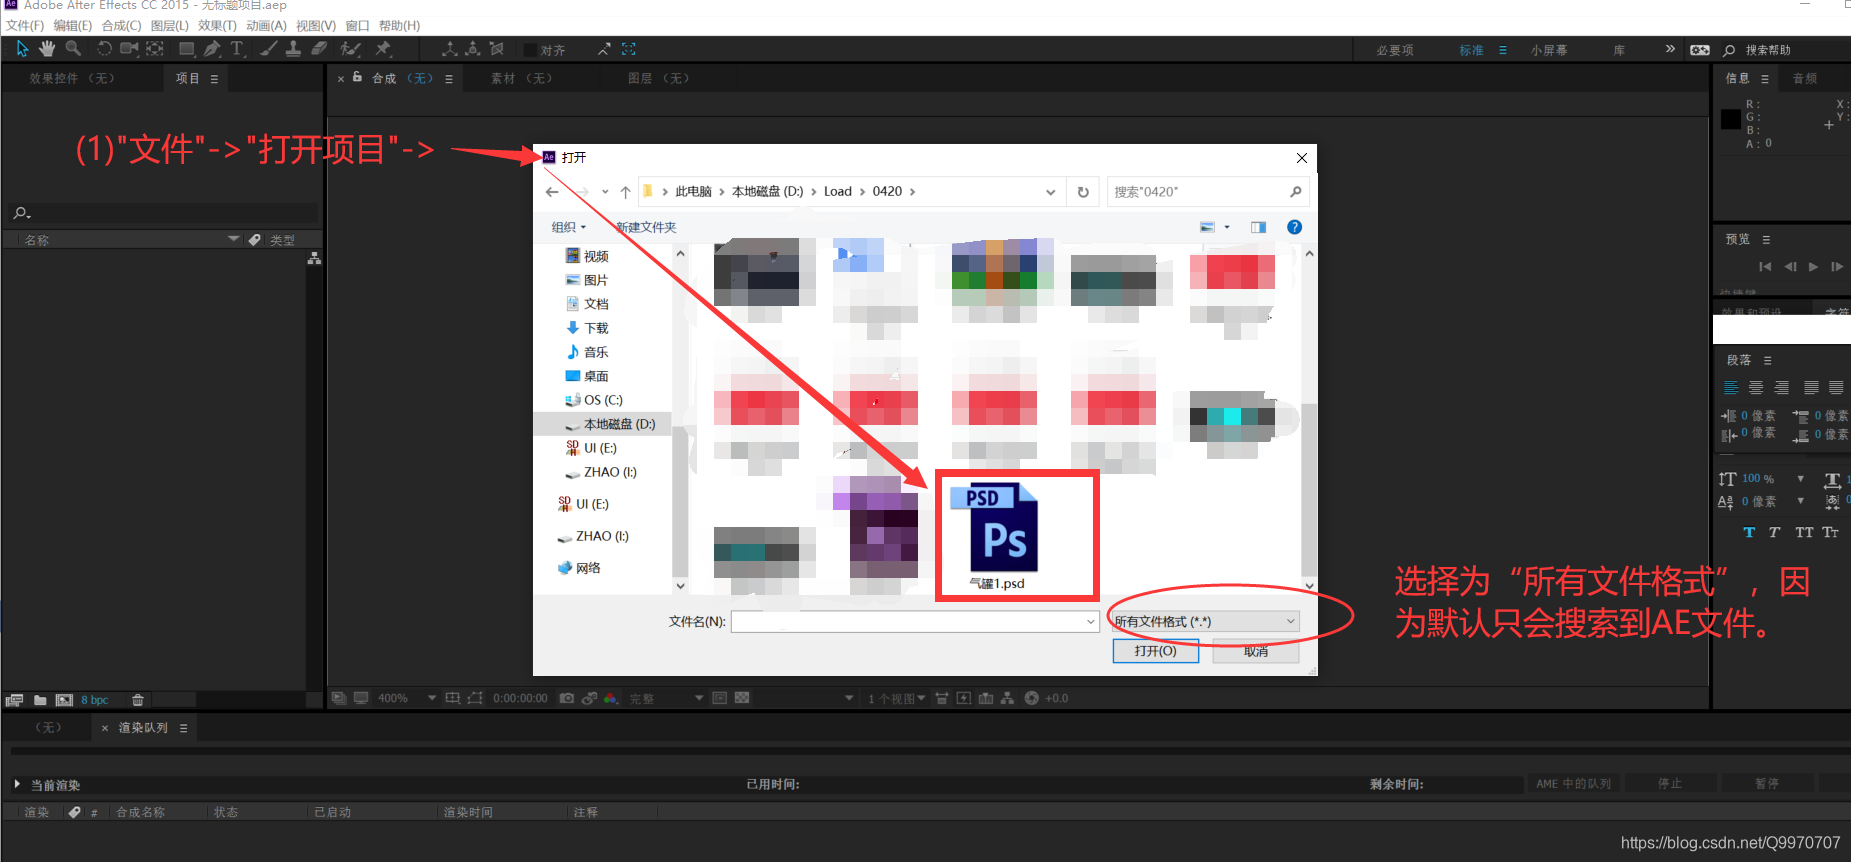Refresh the folder in Open dialog
Viewport: 1851px width, 862px height.
tap(1083, 192)
